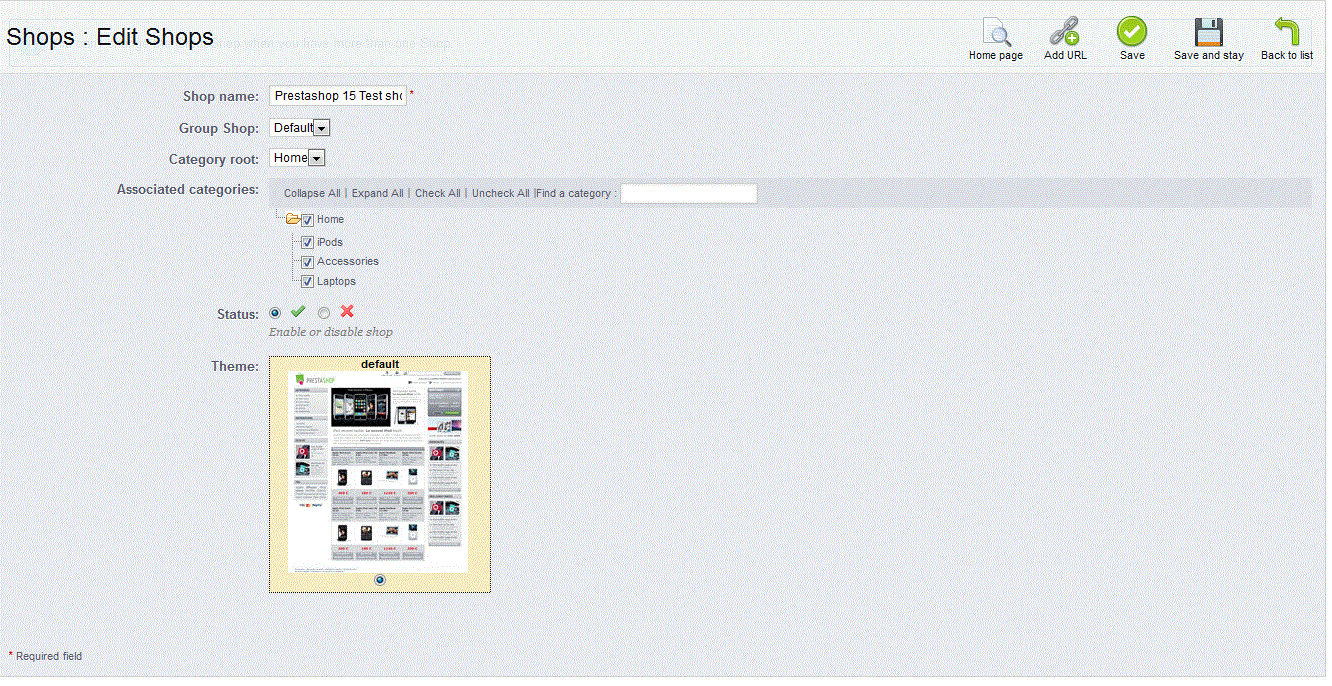Open the Group Shop dropdown
1332x686 pixels.
(300, 128)
